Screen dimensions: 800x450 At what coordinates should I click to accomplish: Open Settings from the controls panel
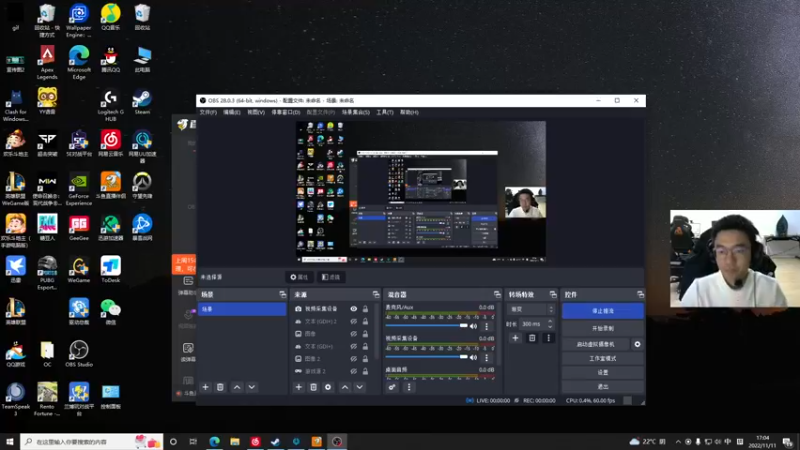[603, 372]
